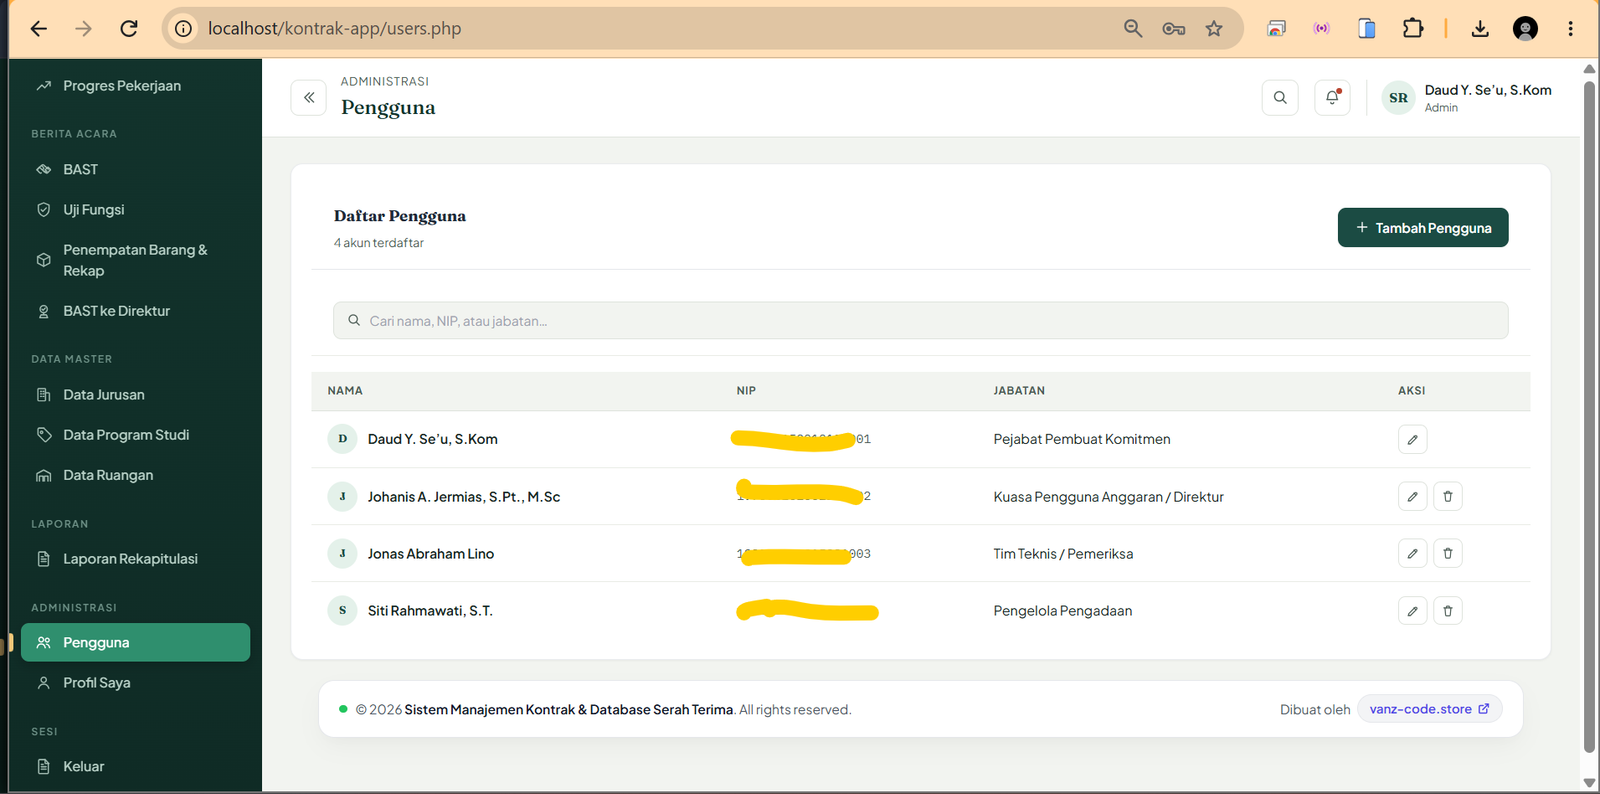Open the header search icon
Image resolution: width=1600 pixels, height=794 pixels.
tap(1280, 98)
